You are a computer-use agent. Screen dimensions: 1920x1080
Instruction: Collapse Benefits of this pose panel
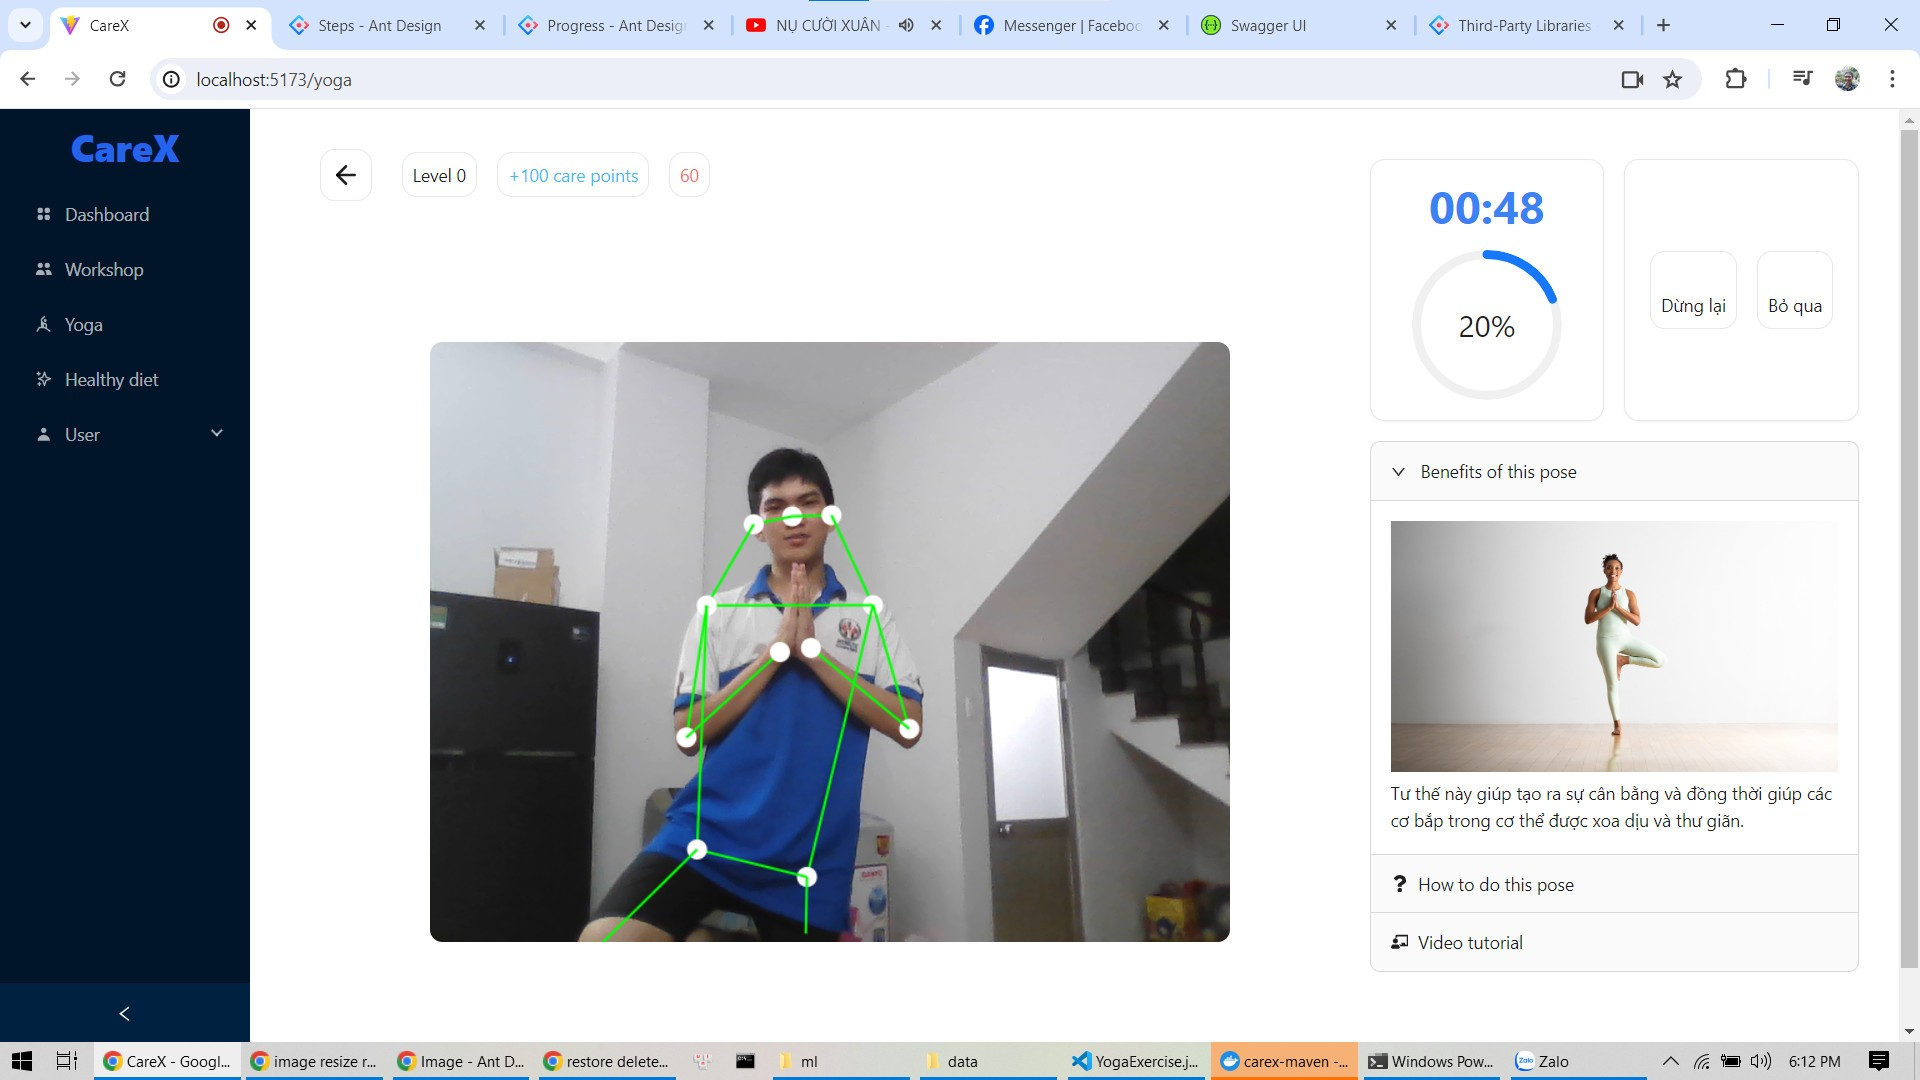pos(1497,472)
